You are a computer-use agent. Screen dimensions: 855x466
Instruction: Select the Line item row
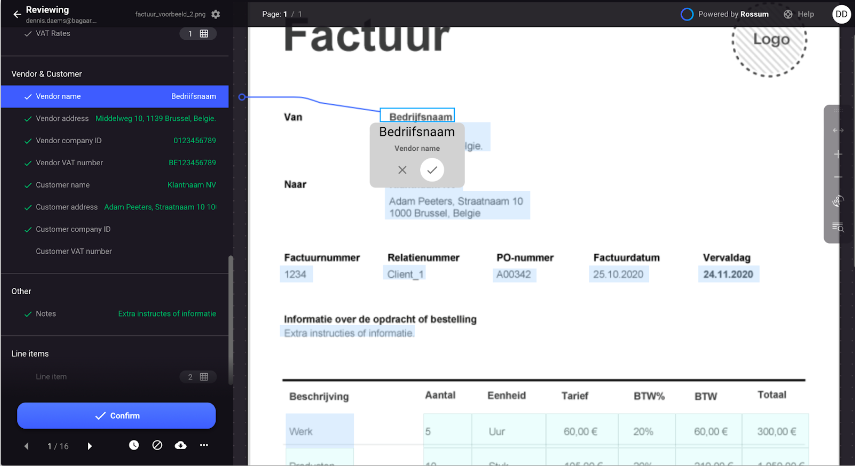click(x=115, y=377)
